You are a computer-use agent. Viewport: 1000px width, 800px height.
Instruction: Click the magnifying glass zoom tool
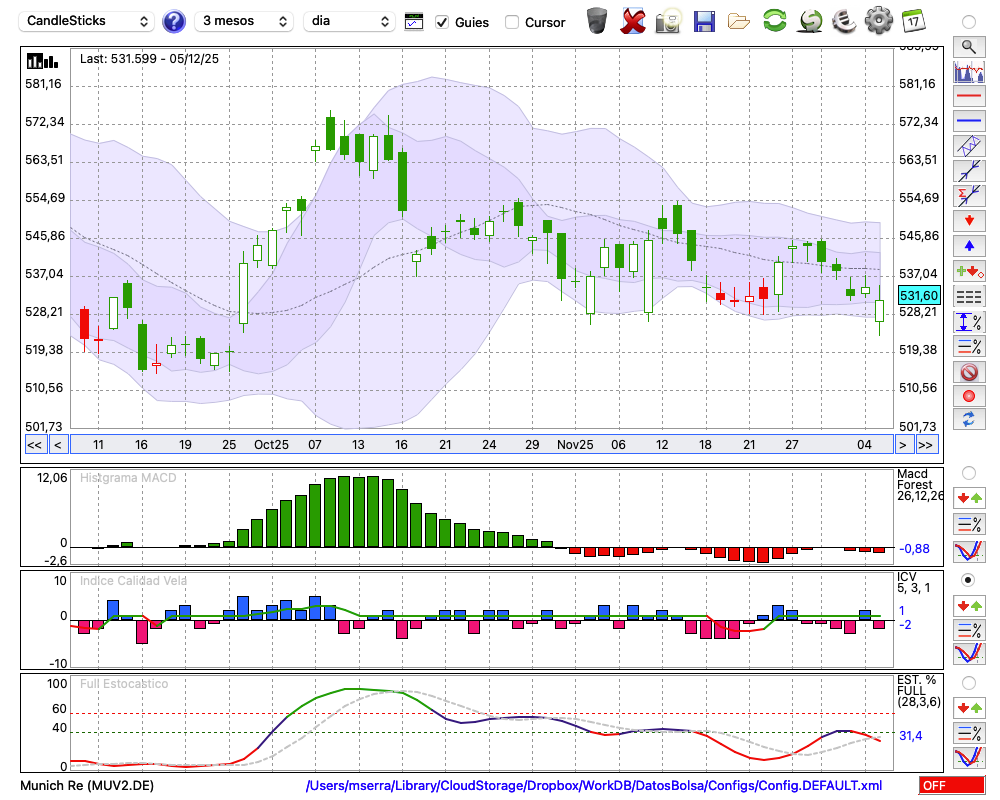[x=968, y=46]
